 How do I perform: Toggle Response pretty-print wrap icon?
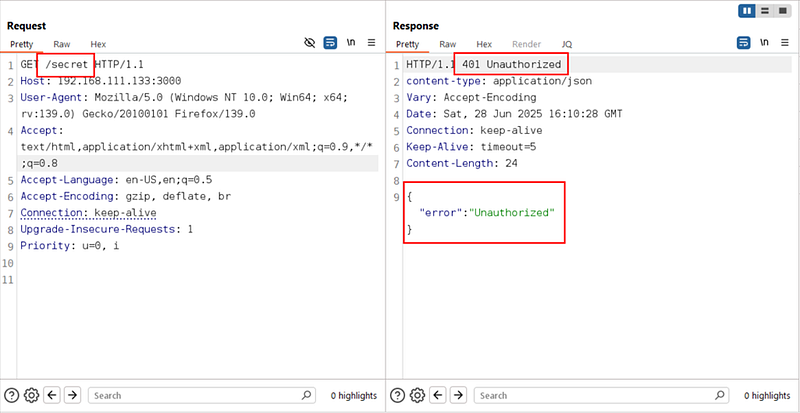743,43
